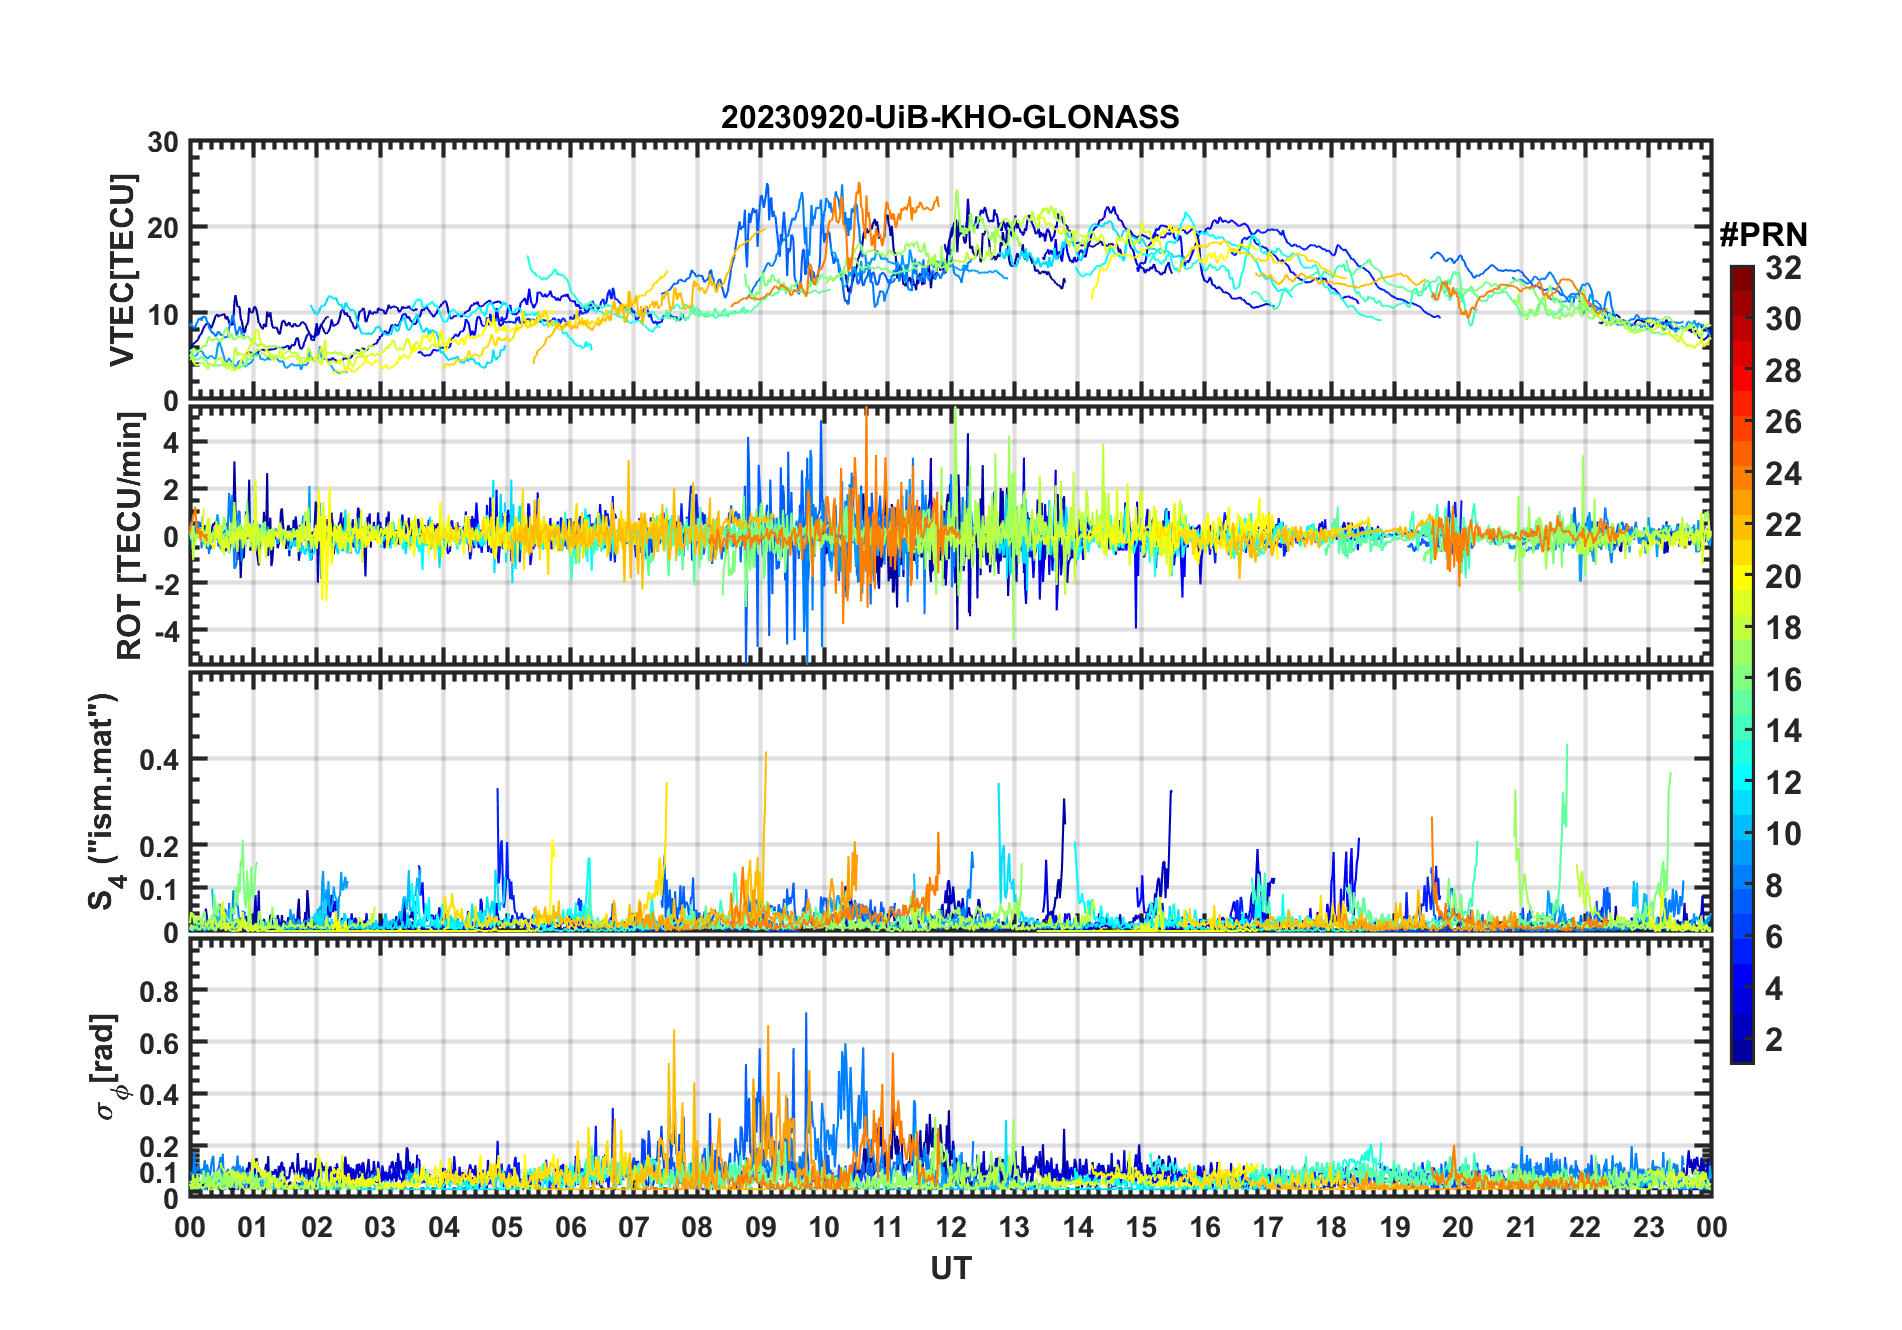Click the 22 label on PRN colorbar
The image size is (1902, 1330).
(1784, 524)
